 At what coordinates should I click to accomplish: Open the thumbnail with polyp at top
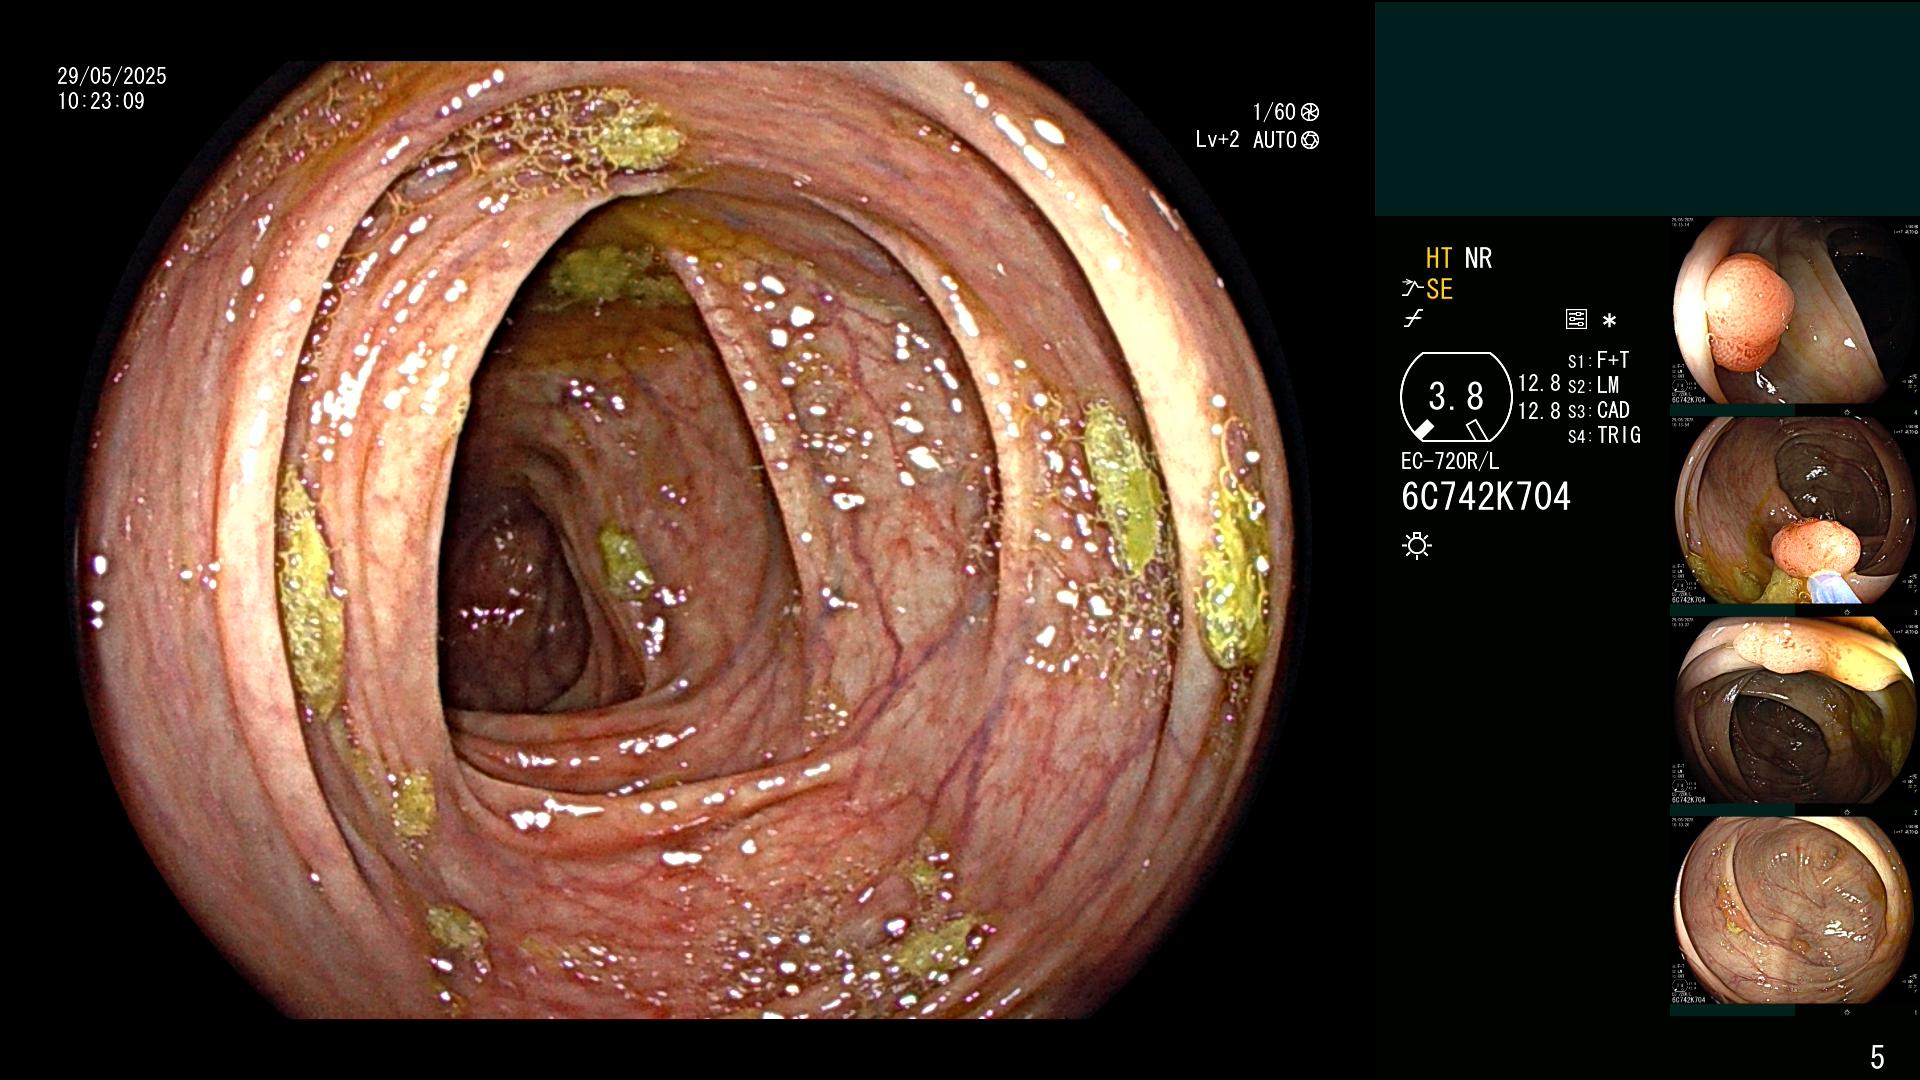pos(1794,711)
